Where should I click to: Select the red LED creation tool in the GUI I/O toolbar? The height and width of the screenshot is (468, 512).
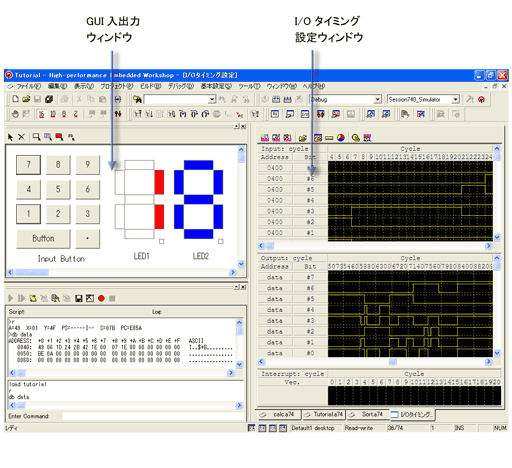coord(59,137)
